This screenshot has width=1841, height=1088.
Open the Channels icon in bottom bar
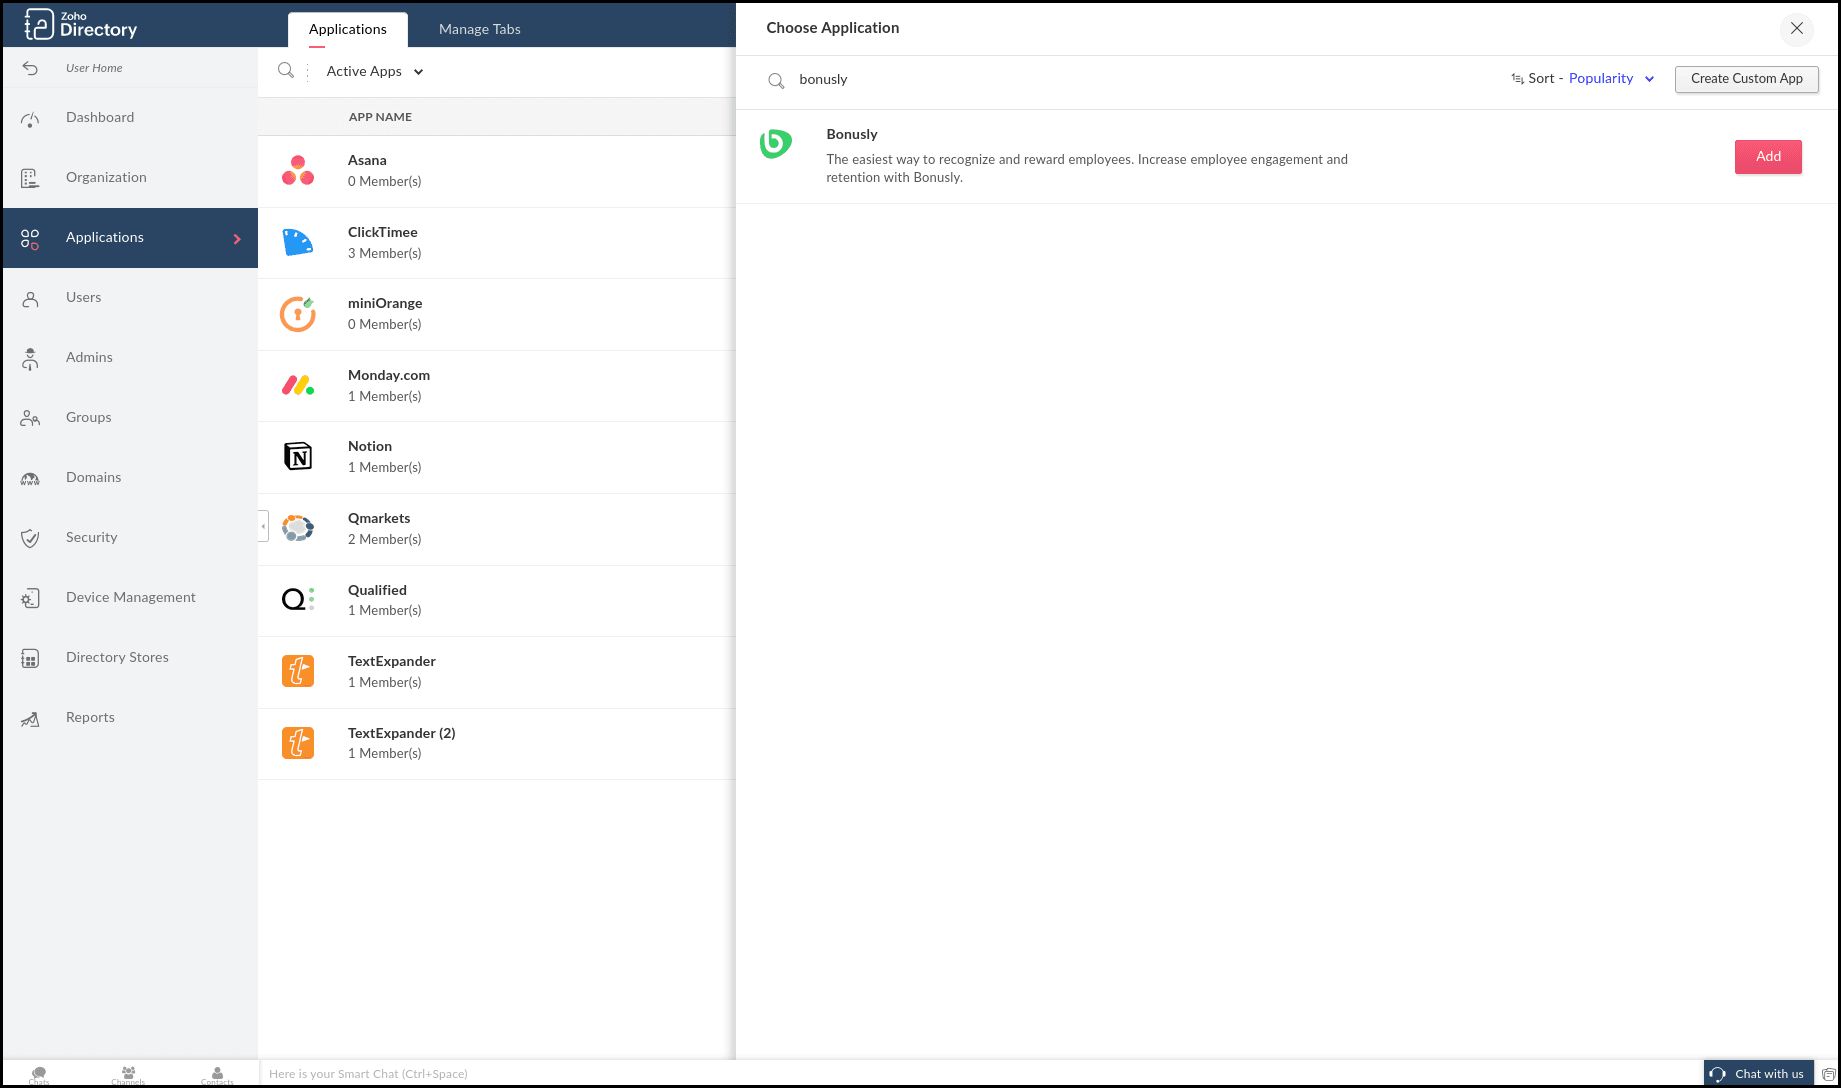pos(128,1074)
